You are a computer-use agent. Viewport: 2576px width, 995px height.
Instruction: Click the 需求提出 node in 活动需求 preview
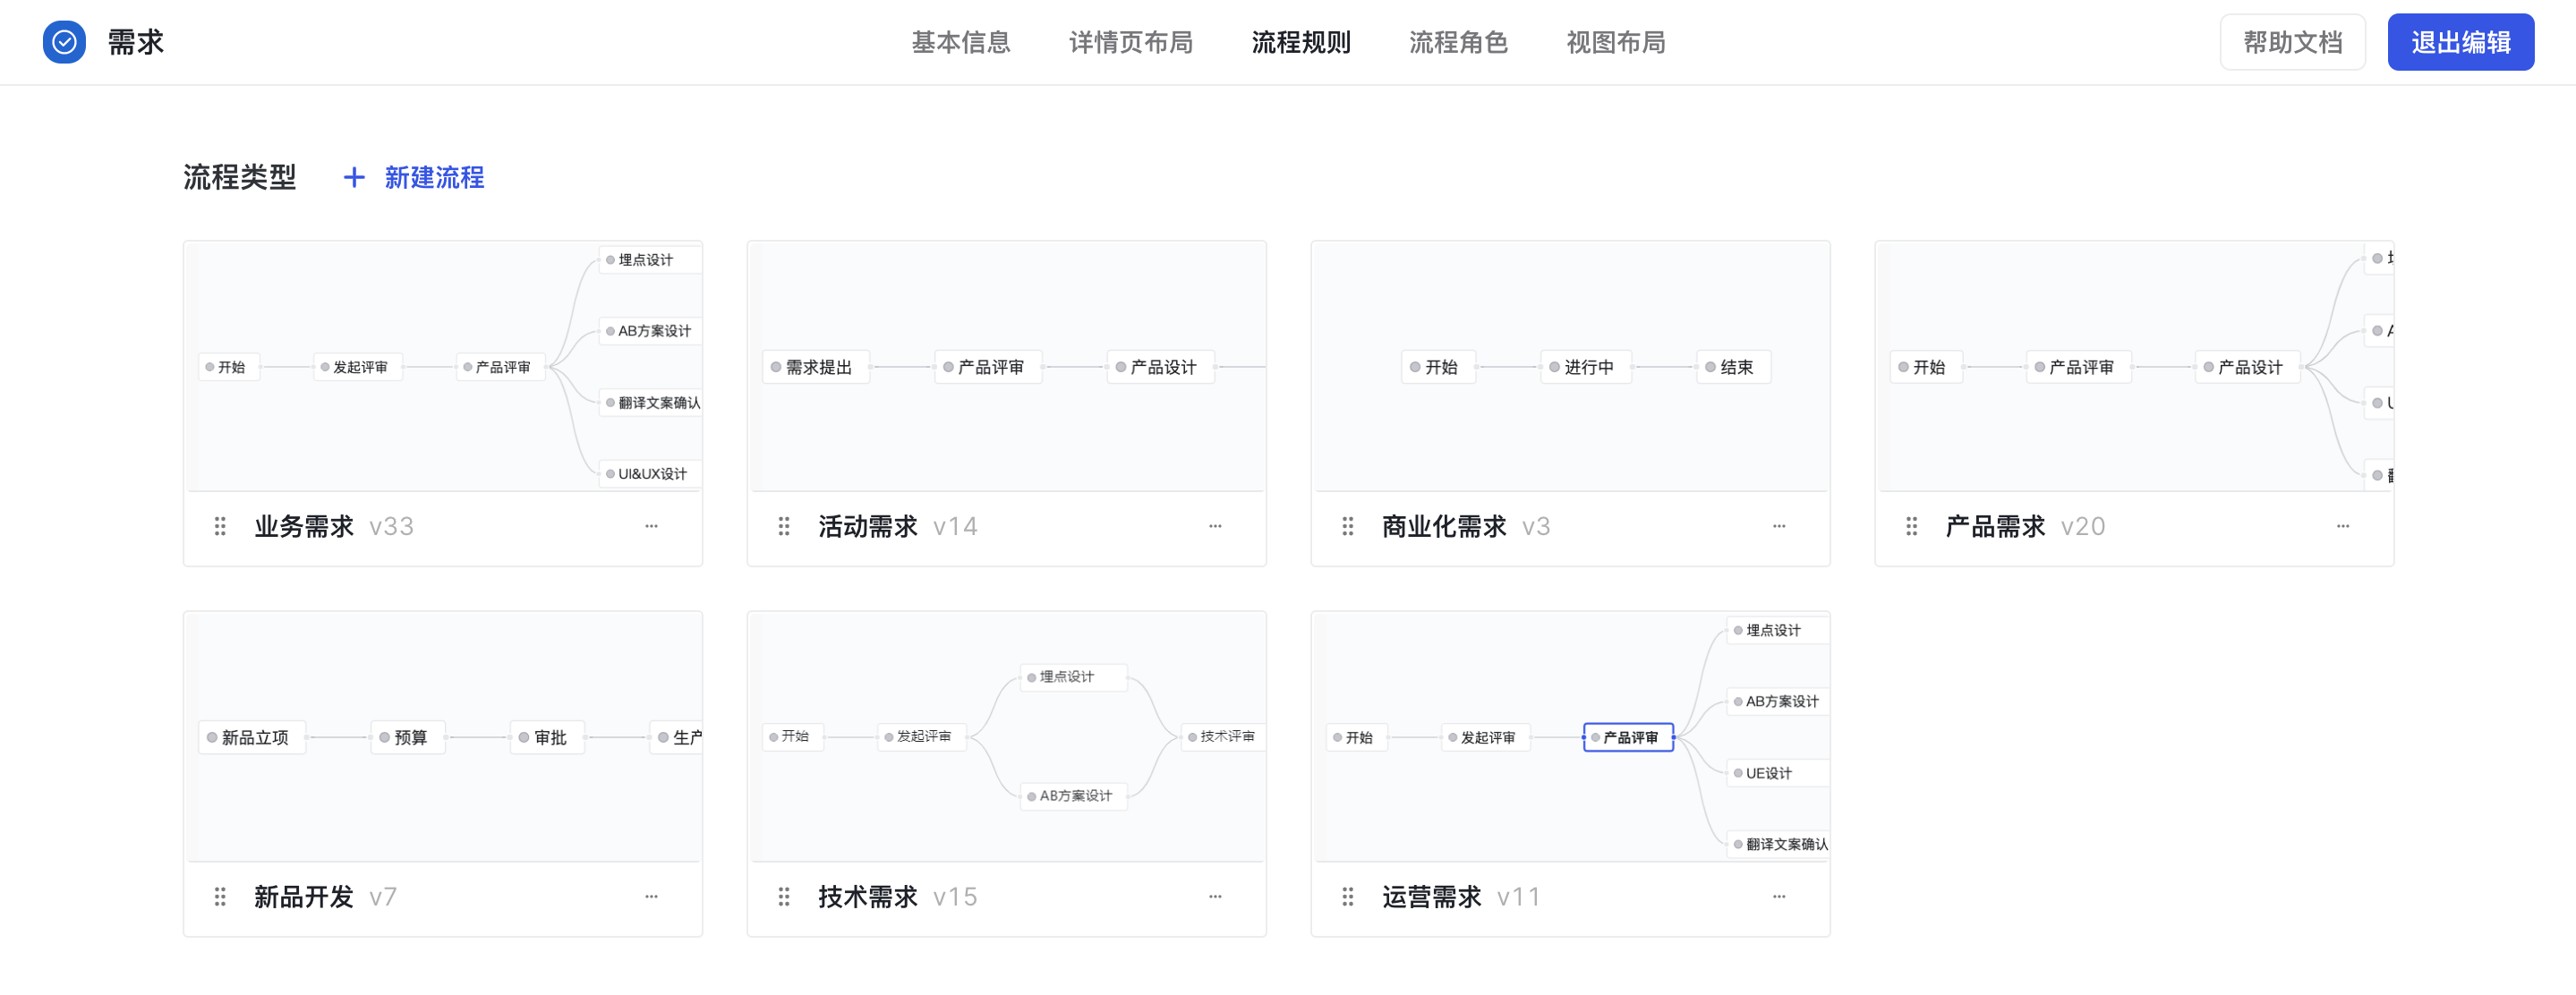(x=815, y=367)
